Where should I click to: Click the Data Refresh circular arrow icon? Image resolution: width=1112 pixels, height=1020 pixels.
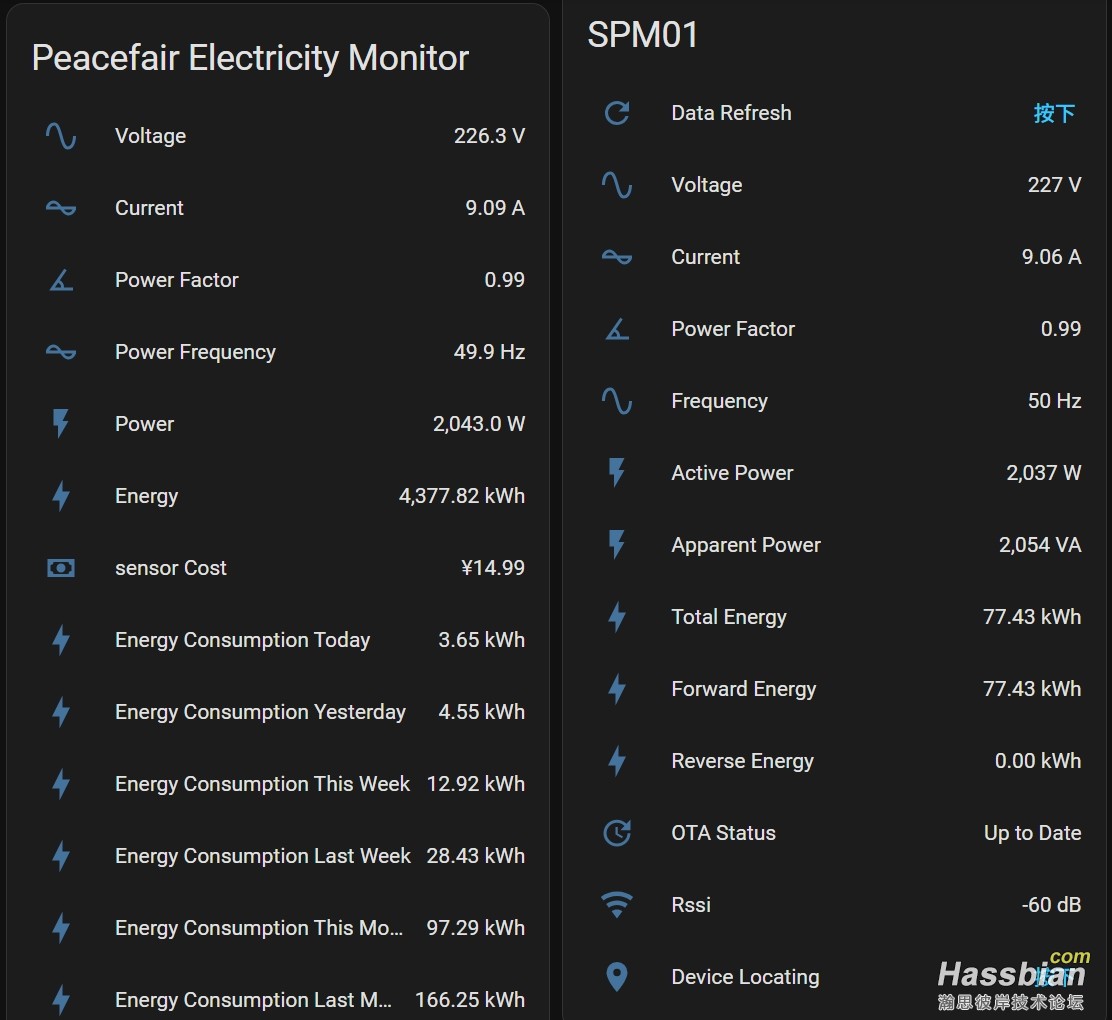[617, 113]
